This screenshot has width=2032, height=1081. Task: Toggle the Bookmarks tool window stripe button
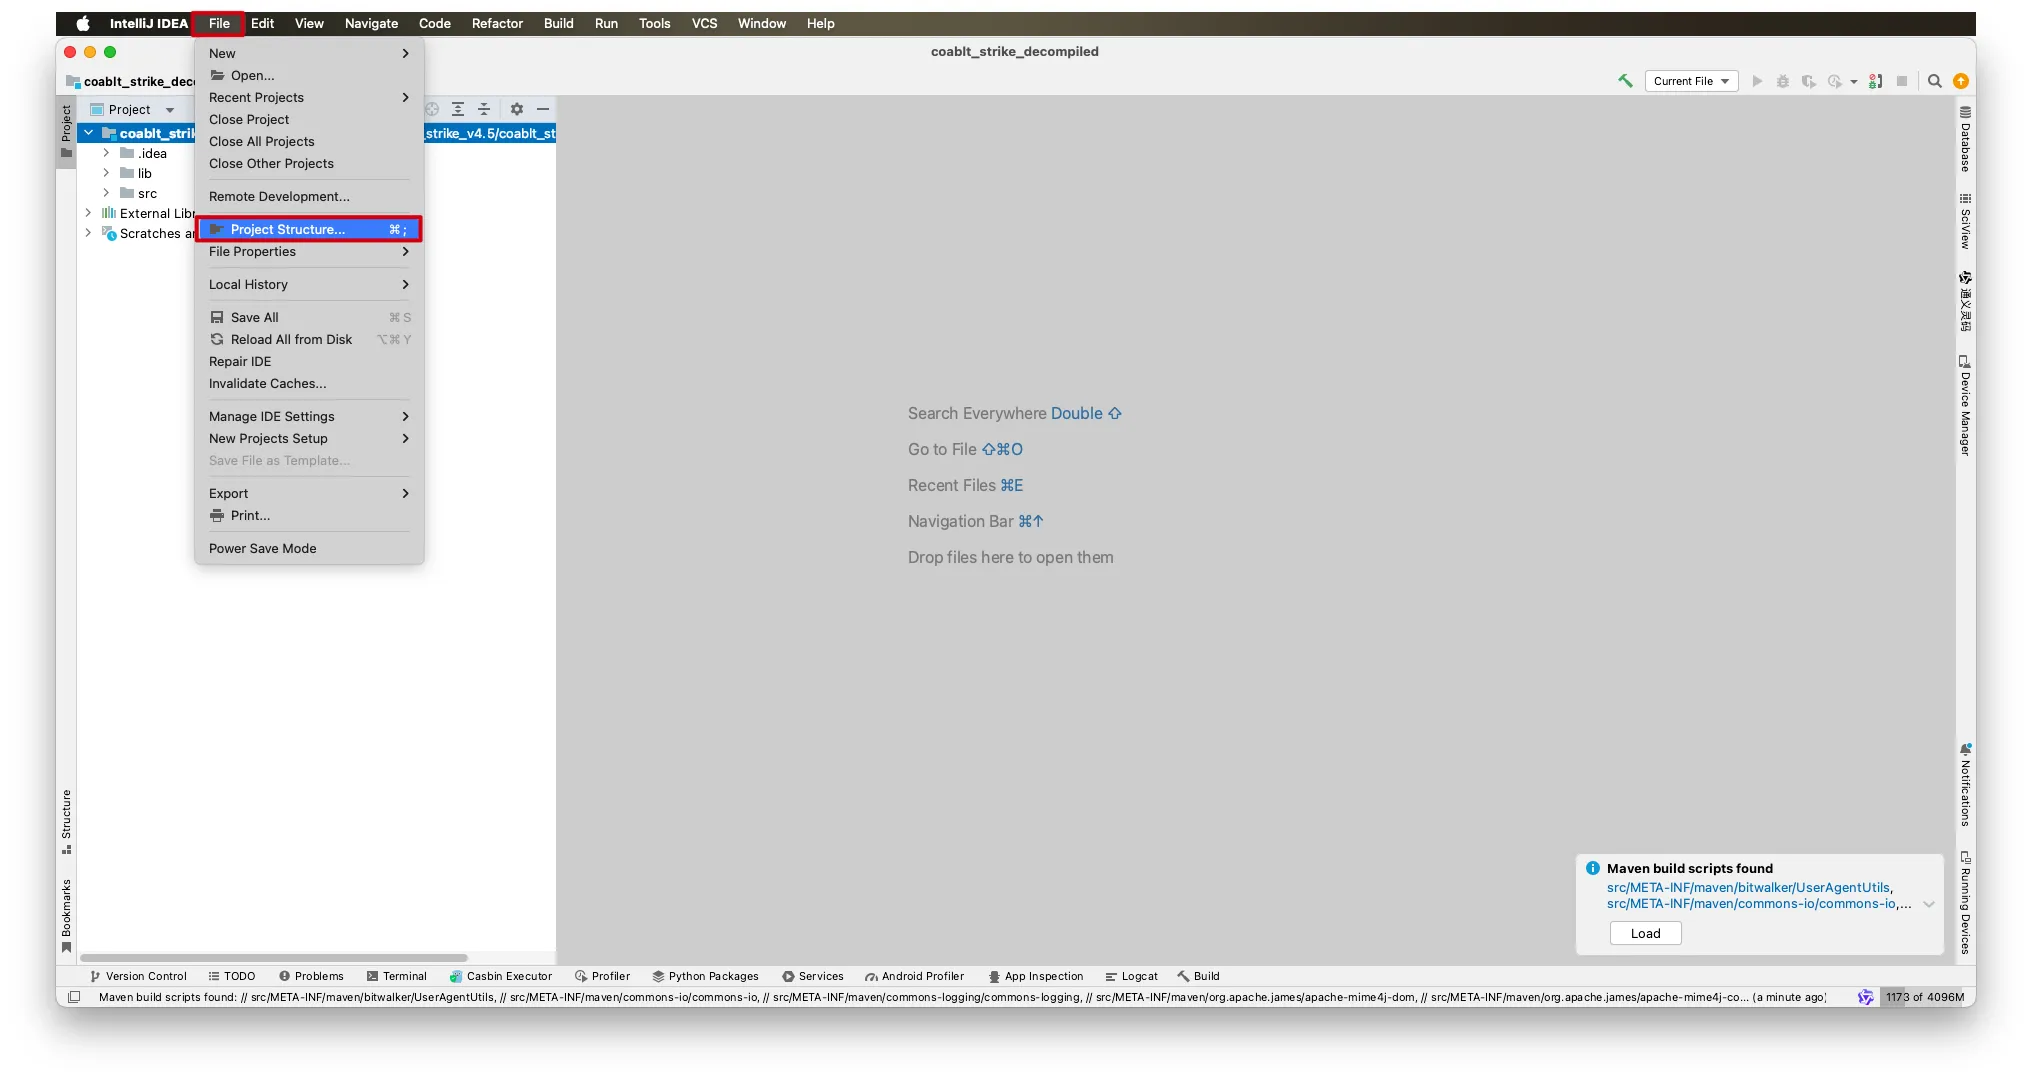(66, 915)
